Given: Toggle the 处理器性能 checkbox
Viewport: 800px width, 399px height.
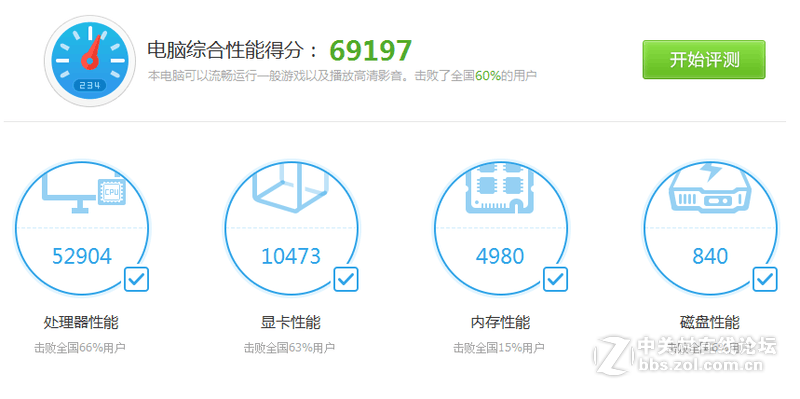Looking at the screenshot, I should [x=136, y=279].
